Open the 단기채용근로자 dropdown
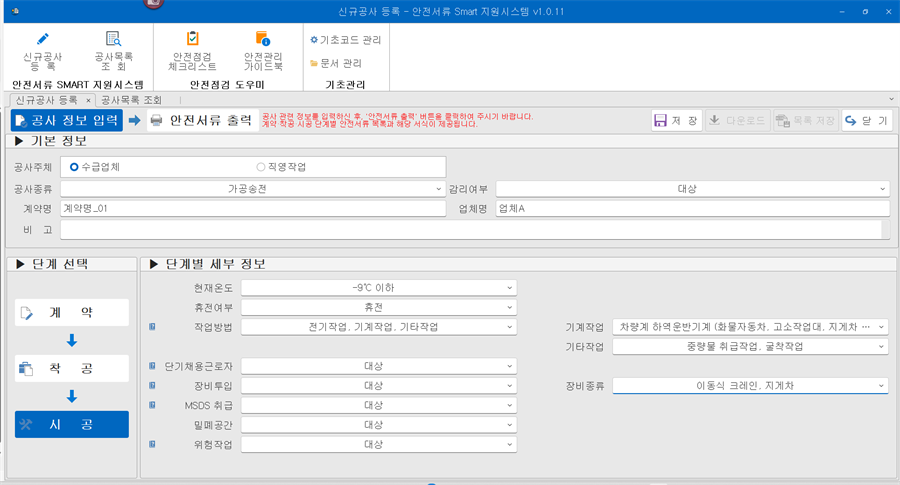This screenshot has width=900, height=485. 379,366
